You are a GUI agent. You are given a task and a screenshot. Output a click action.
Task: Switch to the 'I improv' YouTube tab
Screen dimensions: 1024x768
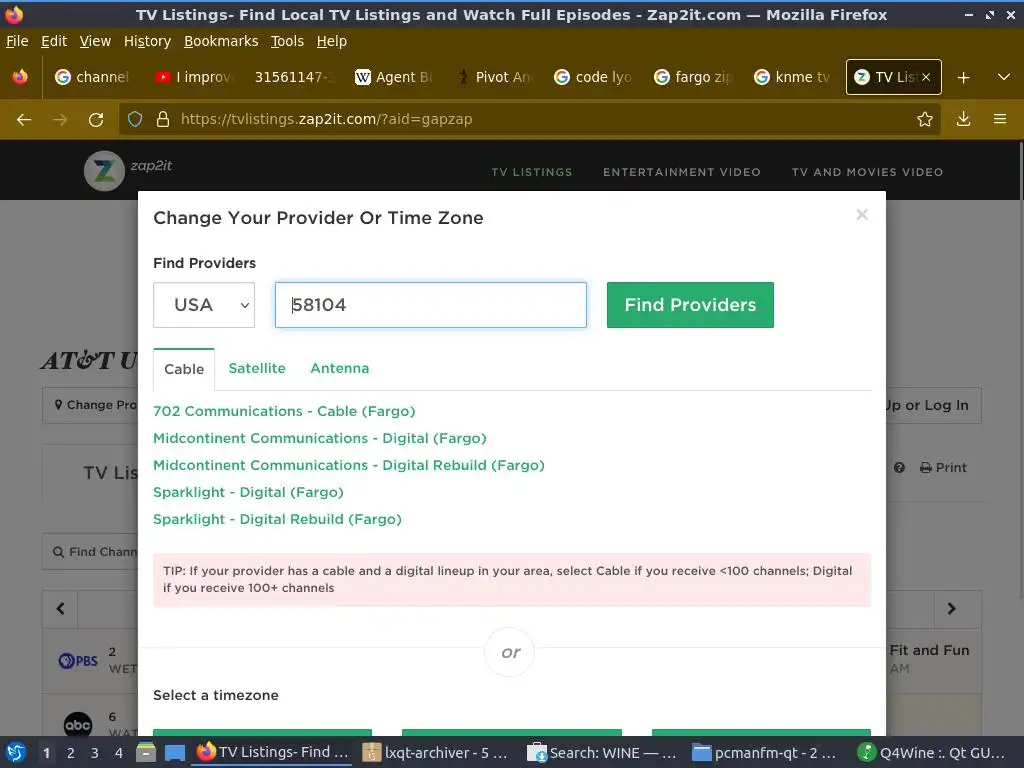click(194, 77)
